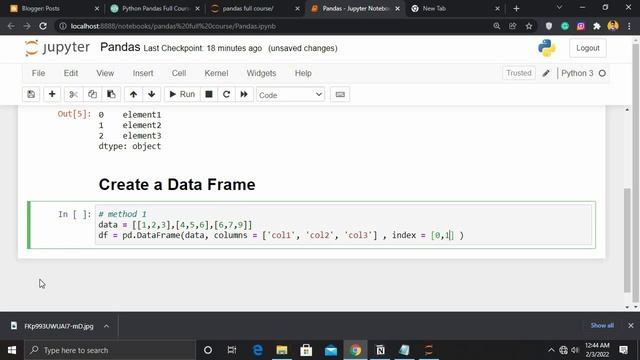Screen dimensions: 640x360
Task: Click the pencil edit mode icon
Action: 546,73
